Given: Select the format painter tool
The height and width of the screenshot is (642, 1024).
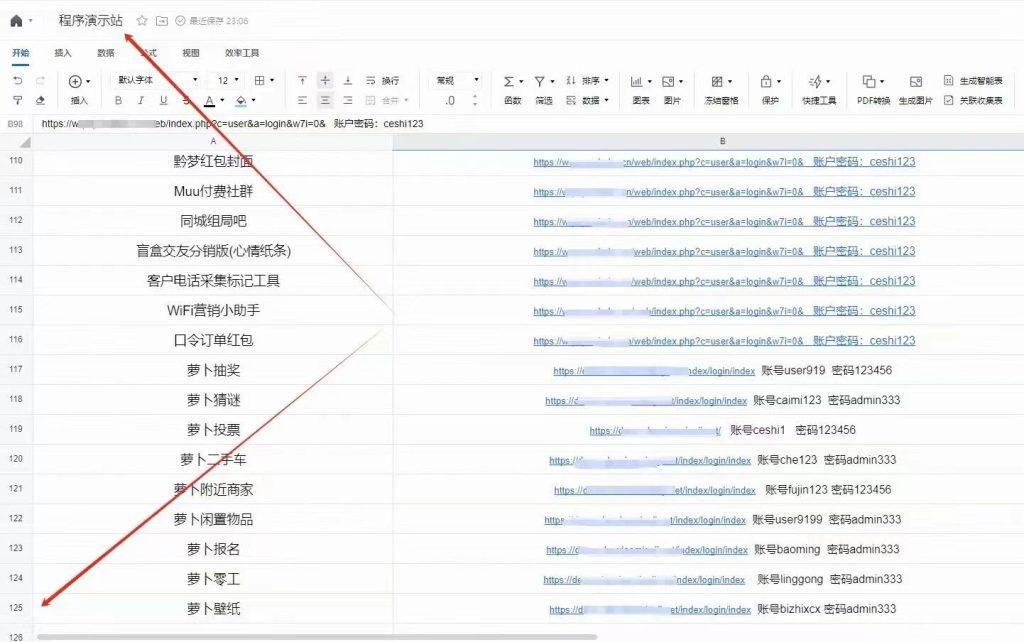Looking at the screenshot, I should pos(18,101).
